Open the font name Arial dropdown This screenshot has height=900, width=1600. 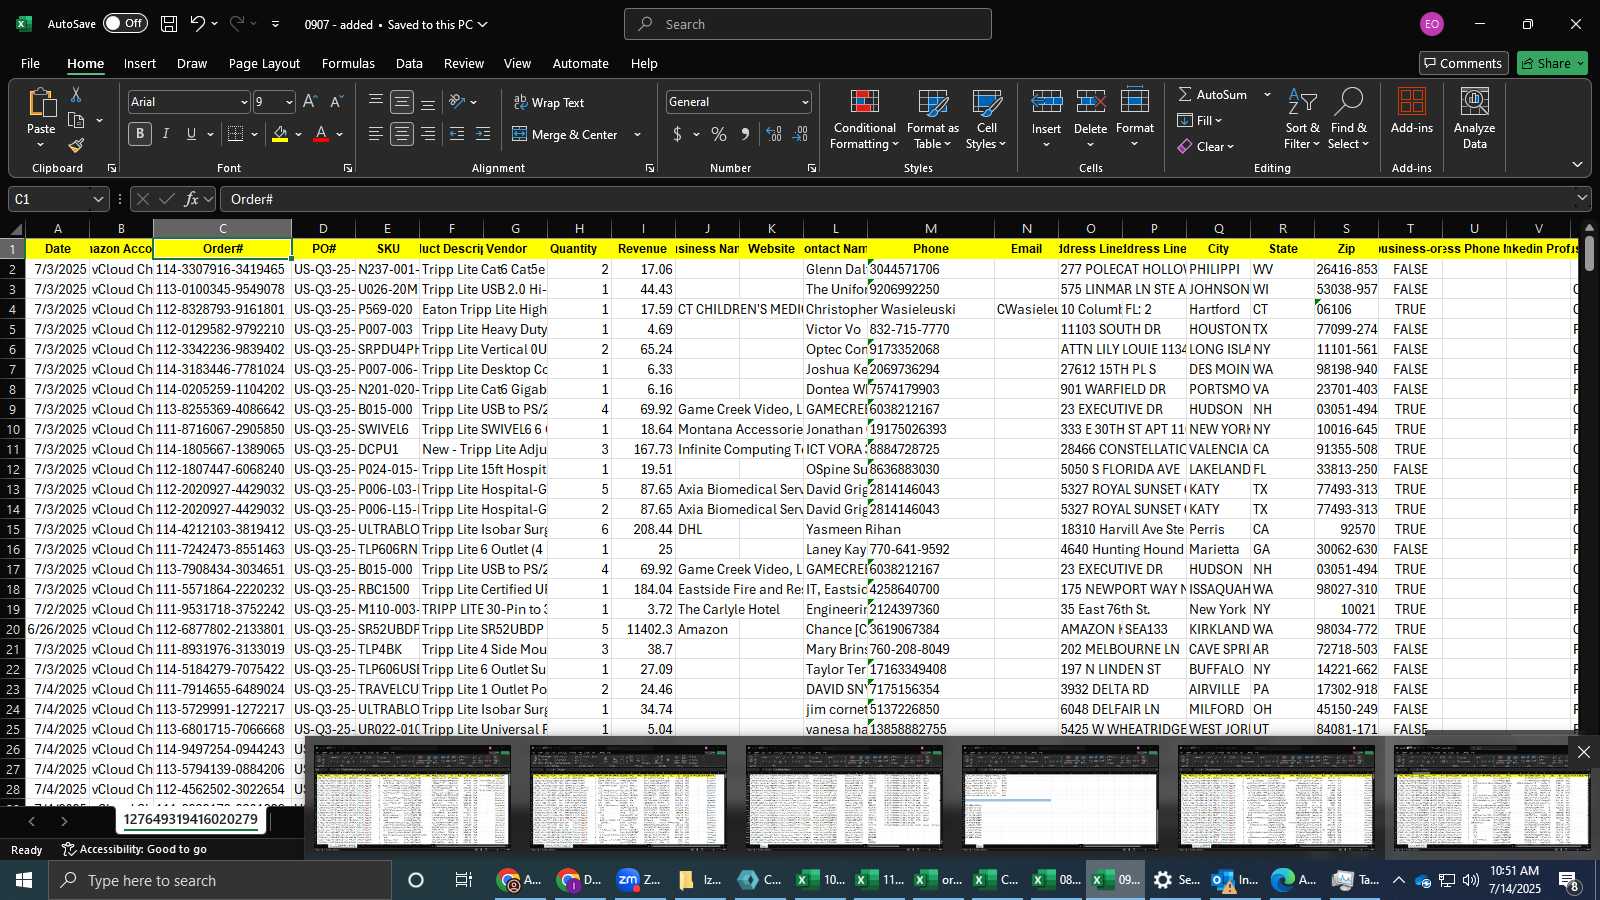click(243, 102)
